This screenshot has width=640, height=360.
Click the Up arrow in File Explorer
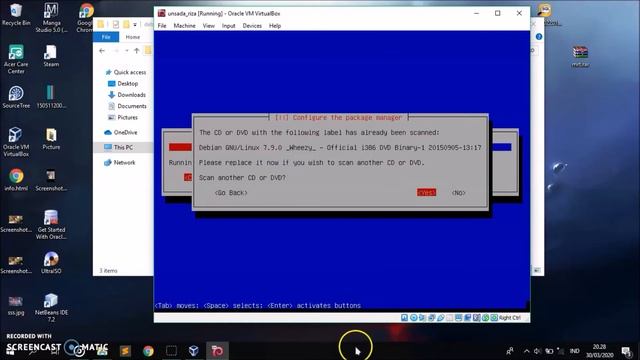point(137,51)
